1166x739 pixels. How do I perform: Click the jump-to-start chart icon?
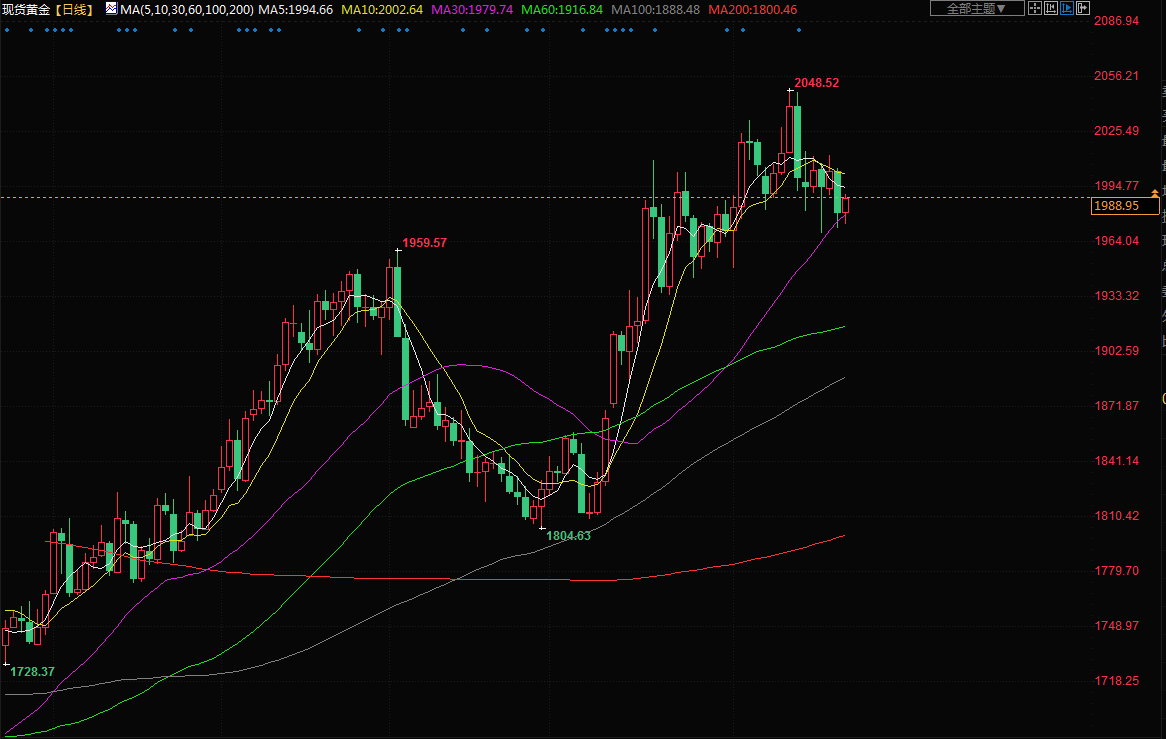[1052, 8]
